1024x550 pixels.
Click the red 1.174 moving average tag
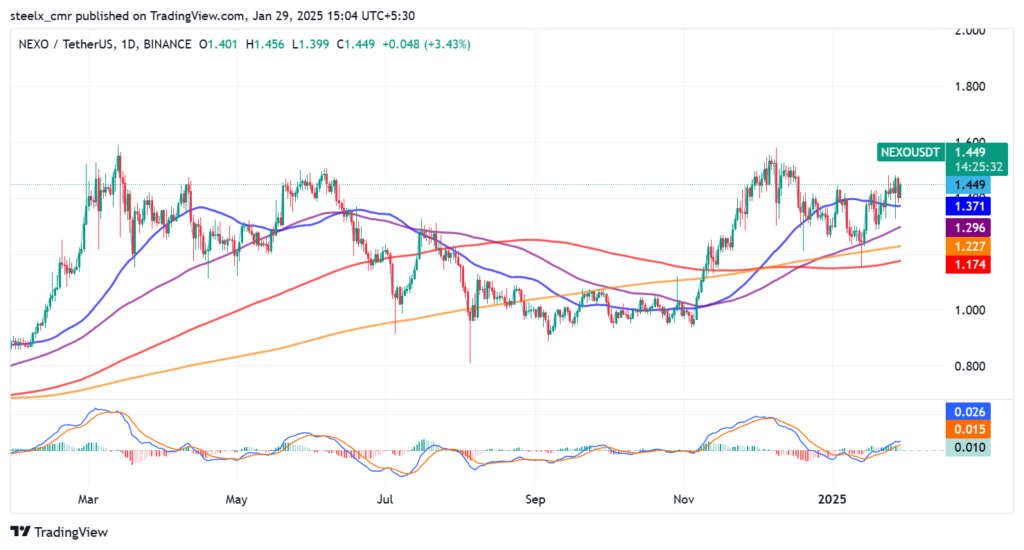tap(967, 265)
